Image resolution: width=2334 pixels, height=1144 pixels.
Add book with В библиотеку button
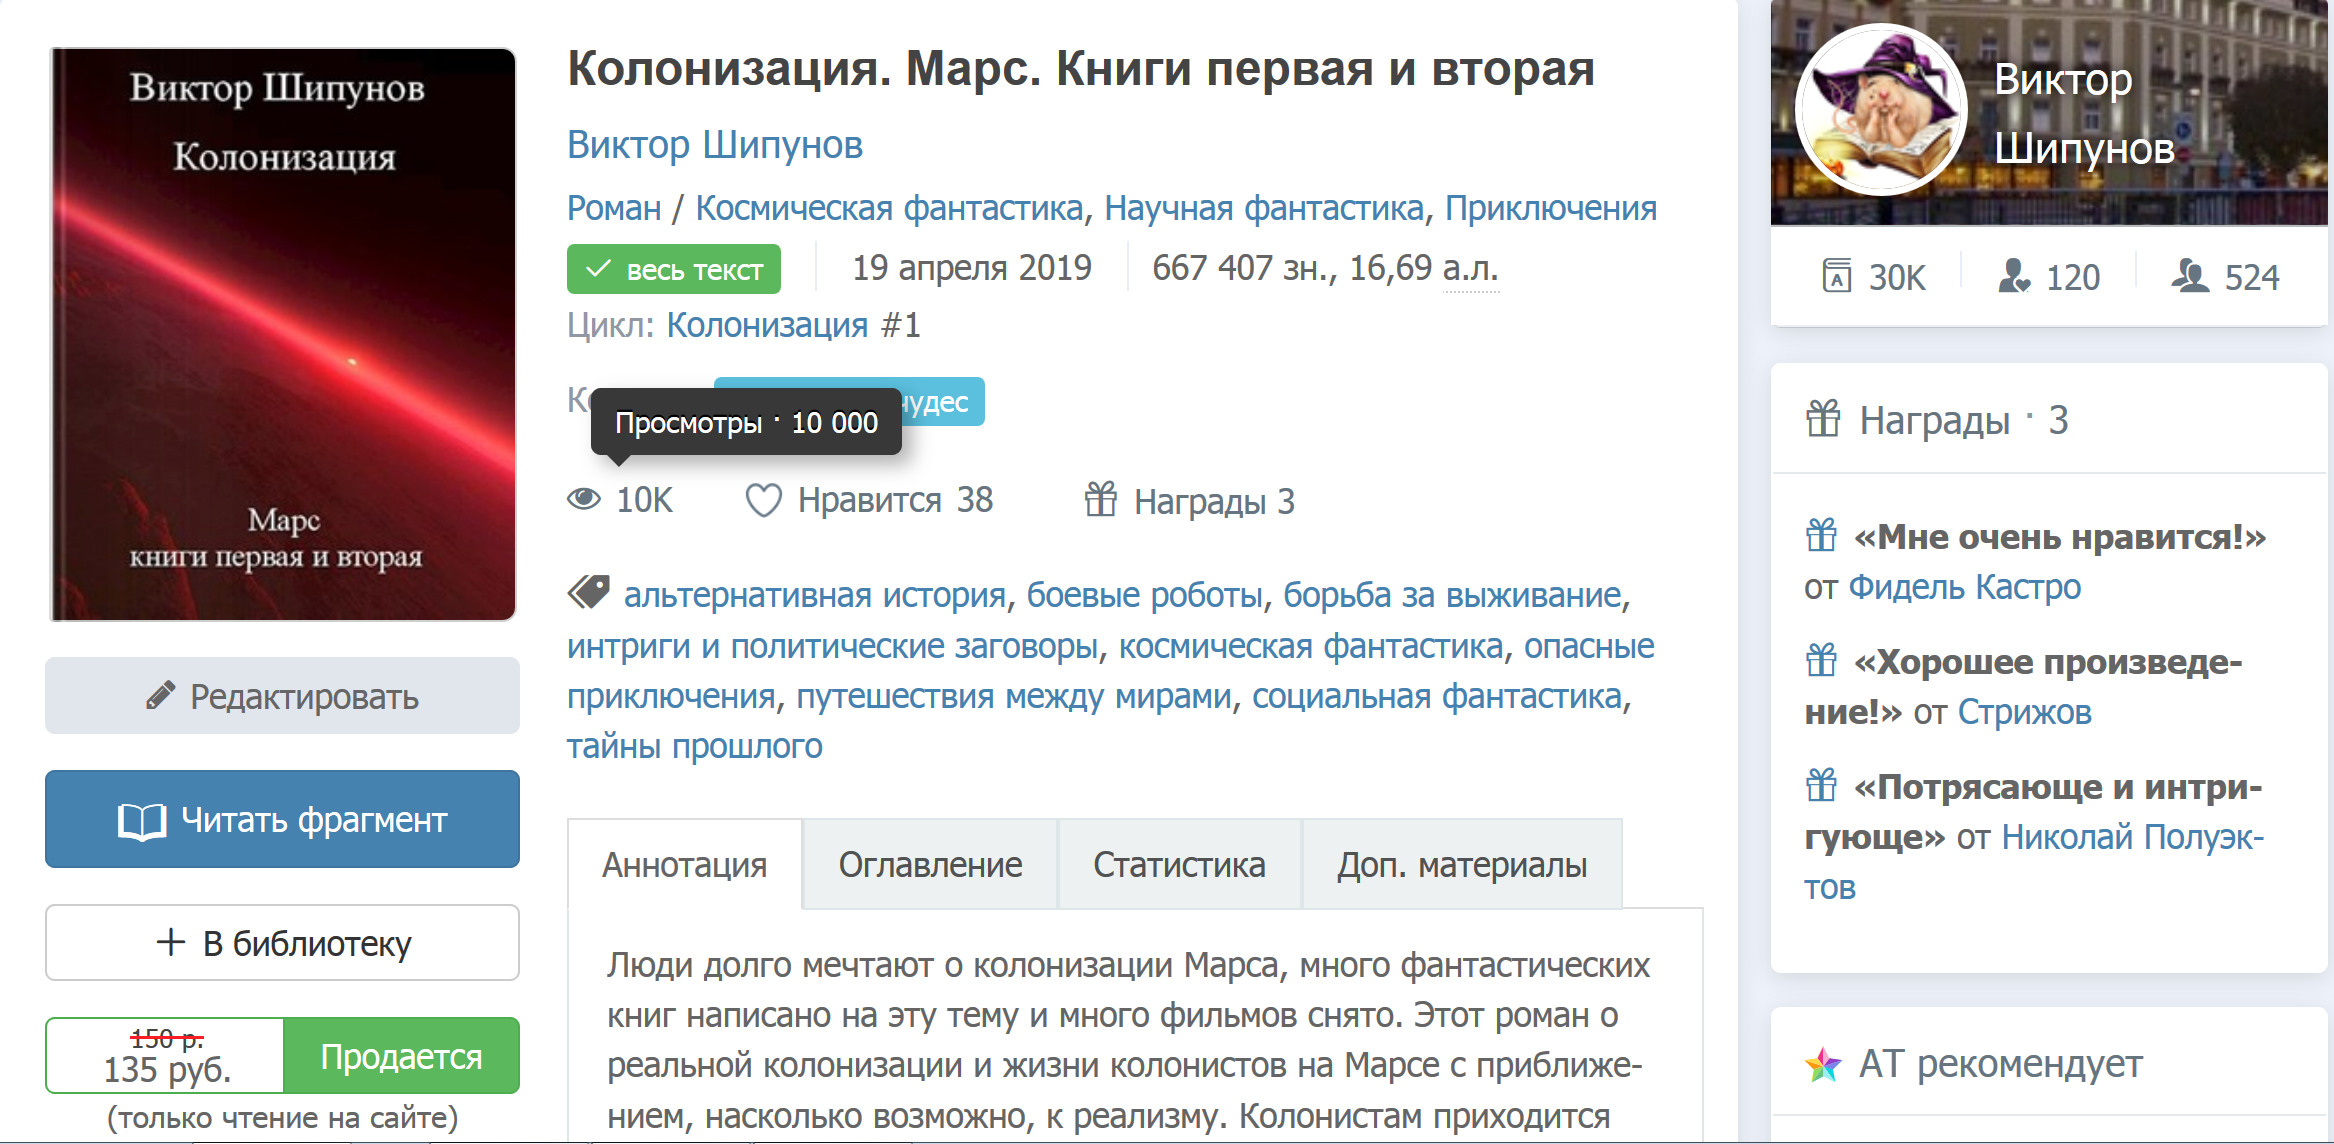coord(282,943)
